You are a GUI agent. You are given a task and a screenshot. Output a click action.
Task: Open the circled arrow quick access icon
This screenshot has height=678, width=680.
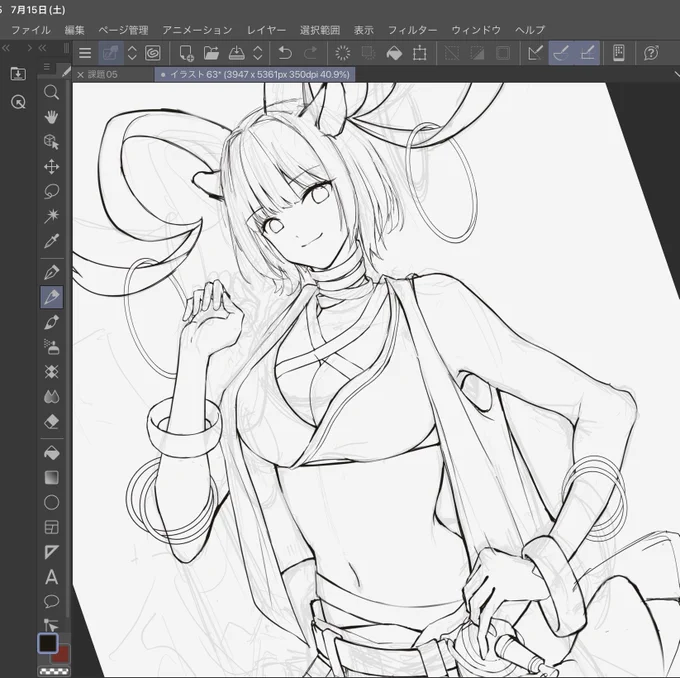pyautogui.click(x=18, y=102)
